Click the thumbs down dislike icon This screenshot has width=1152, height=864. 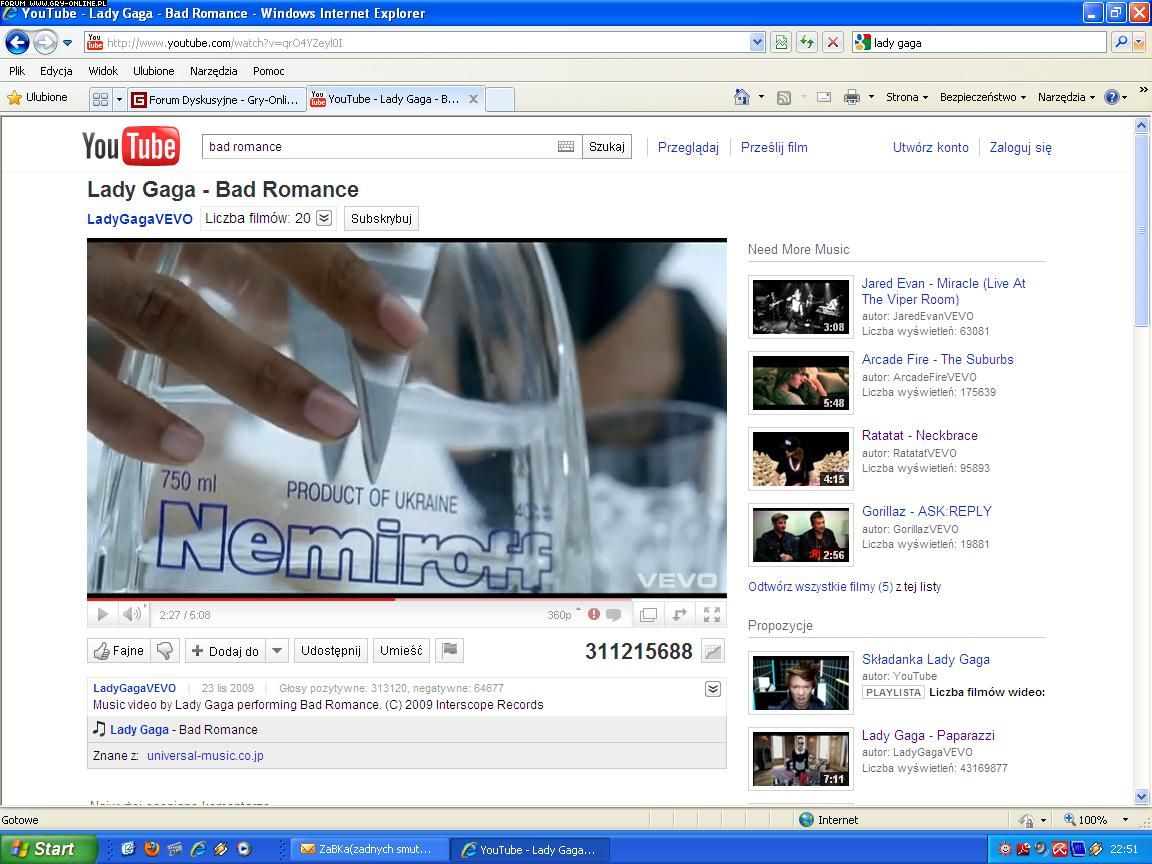165,651
